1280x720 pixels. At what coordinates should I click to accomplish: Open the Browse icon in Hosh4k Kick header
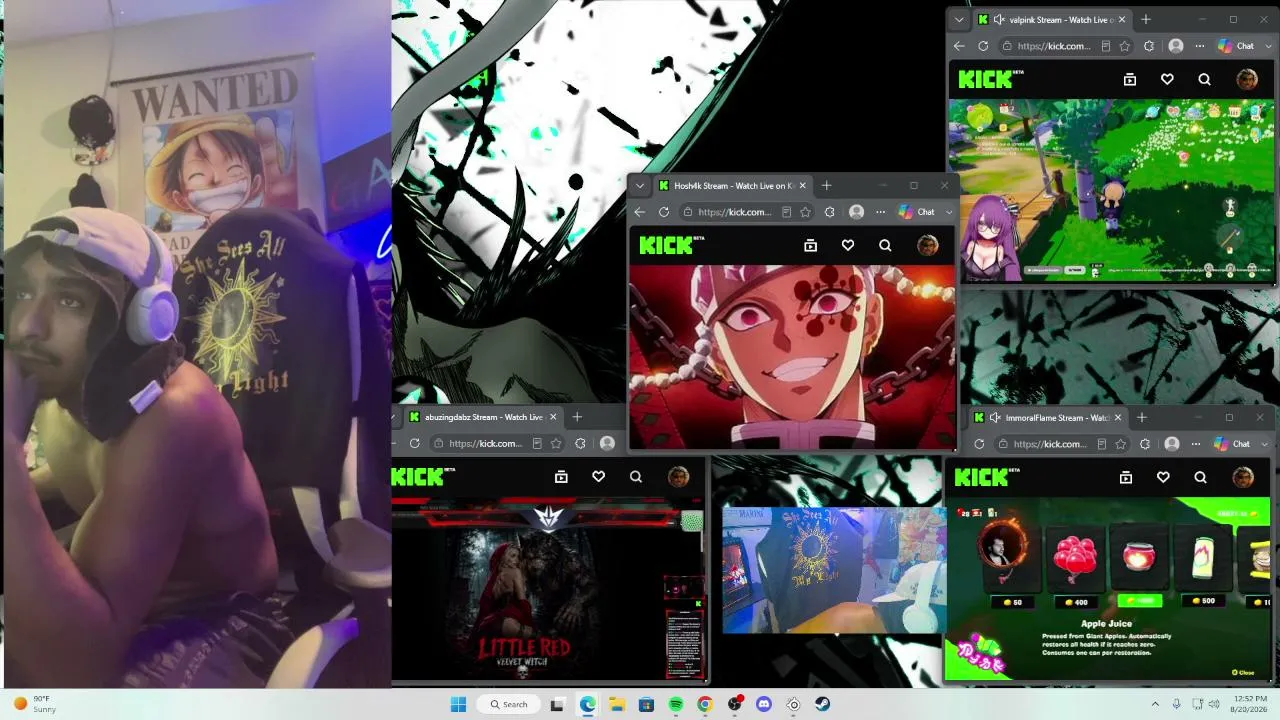(x=811, y=245)
